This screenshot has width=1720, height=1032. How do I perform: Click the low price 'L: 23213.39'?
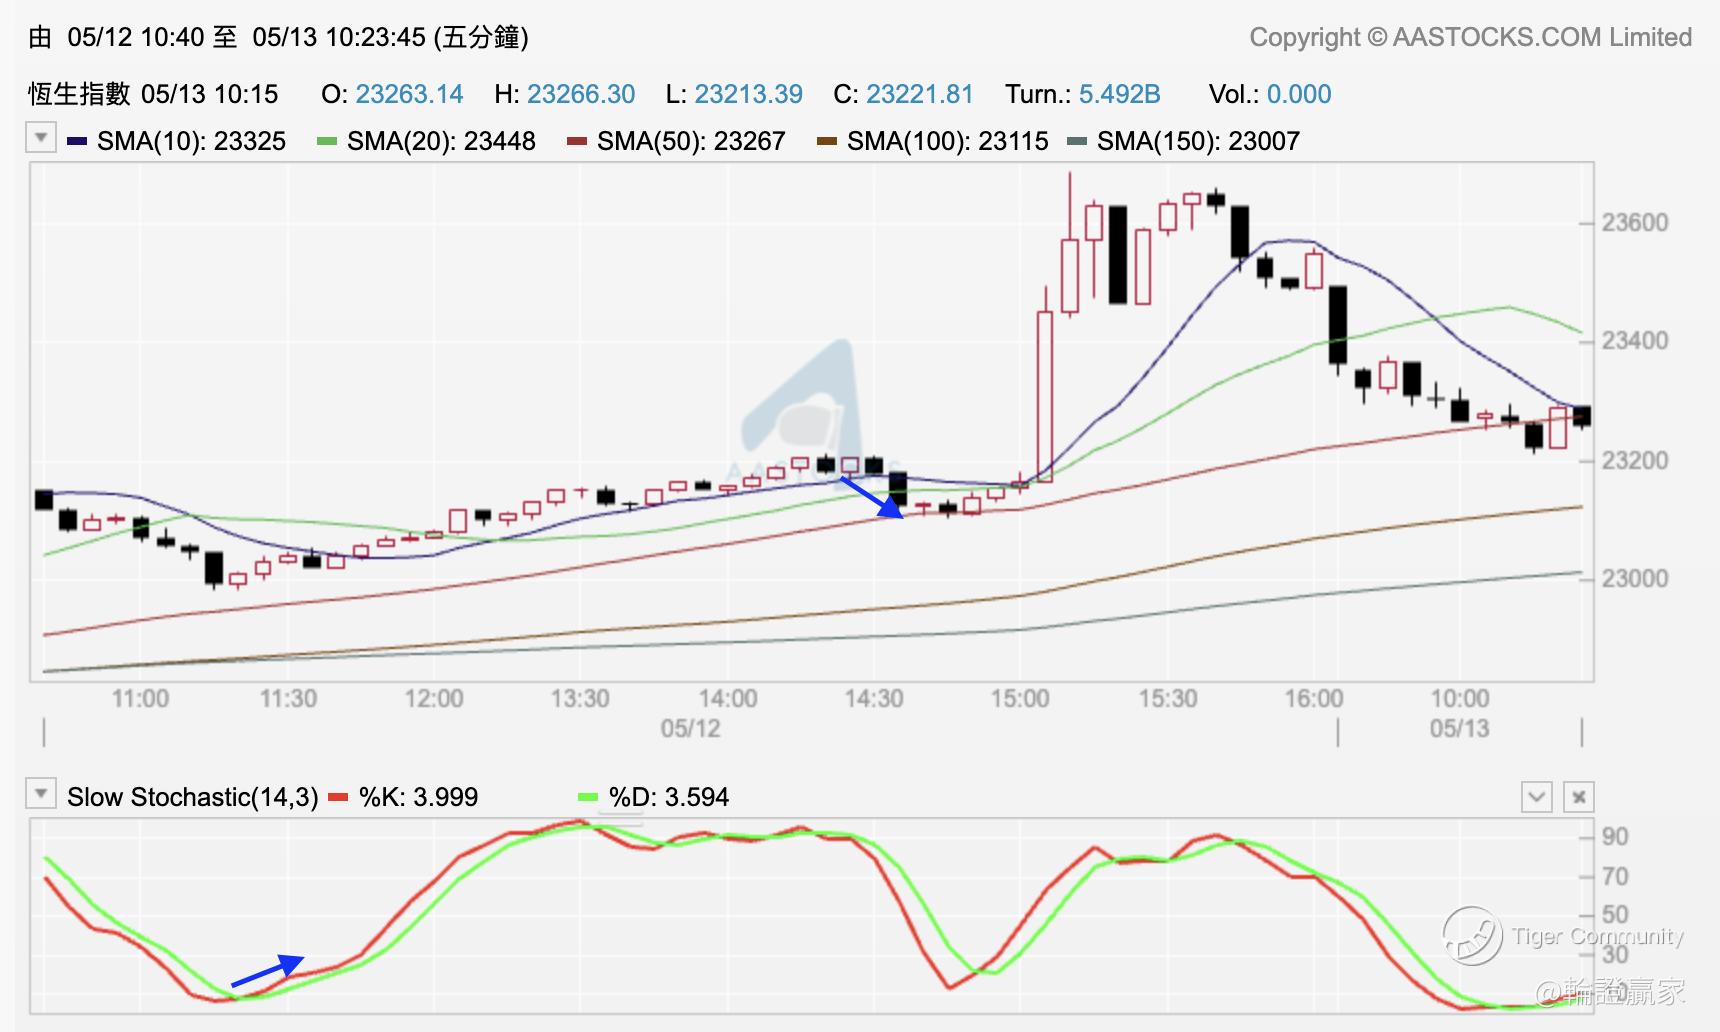tap(734, 94)
